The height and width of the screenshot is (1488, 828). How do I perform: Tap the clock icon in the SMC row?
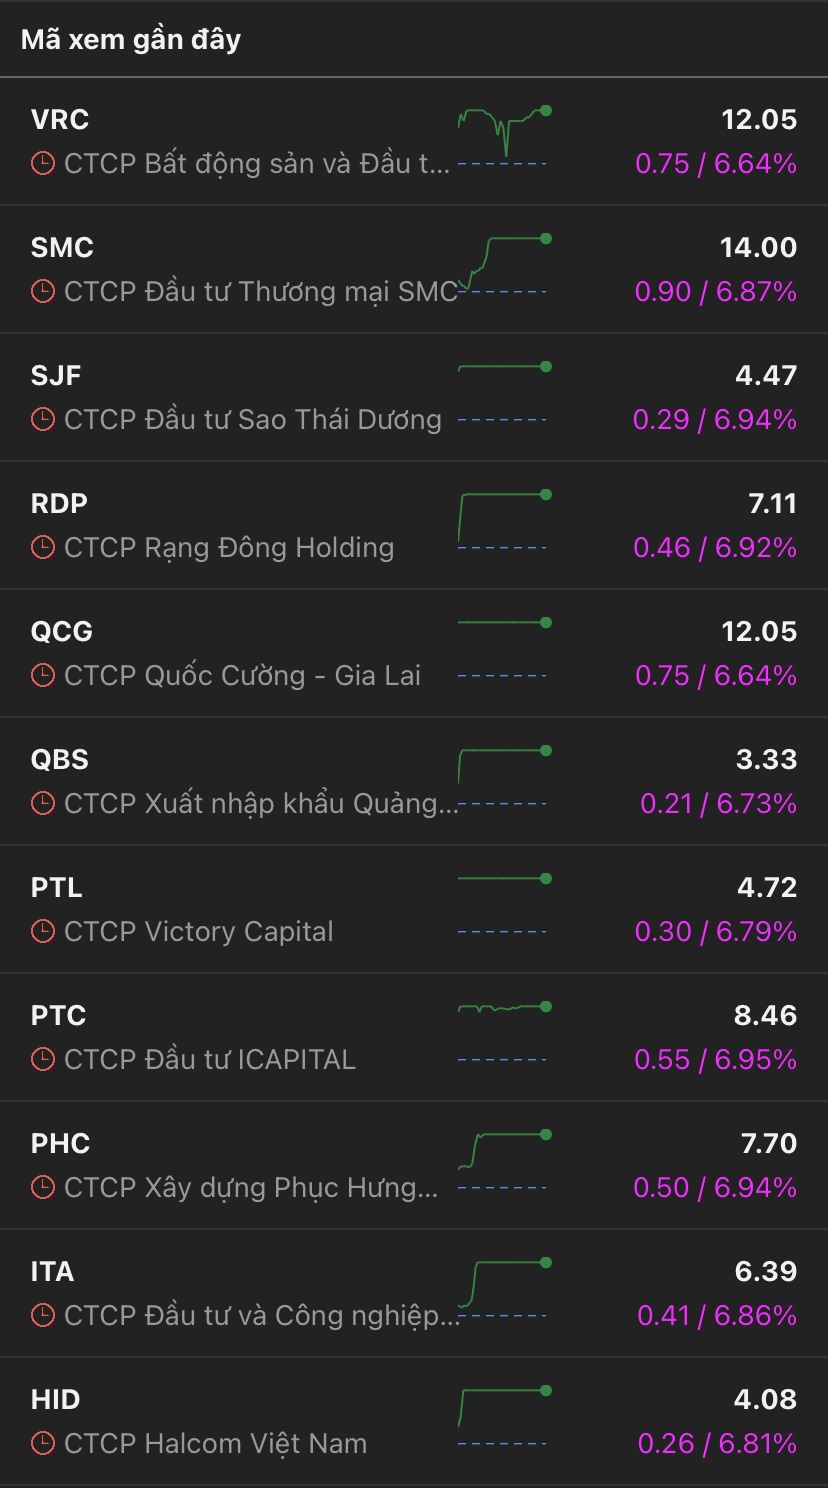point(43,291)
